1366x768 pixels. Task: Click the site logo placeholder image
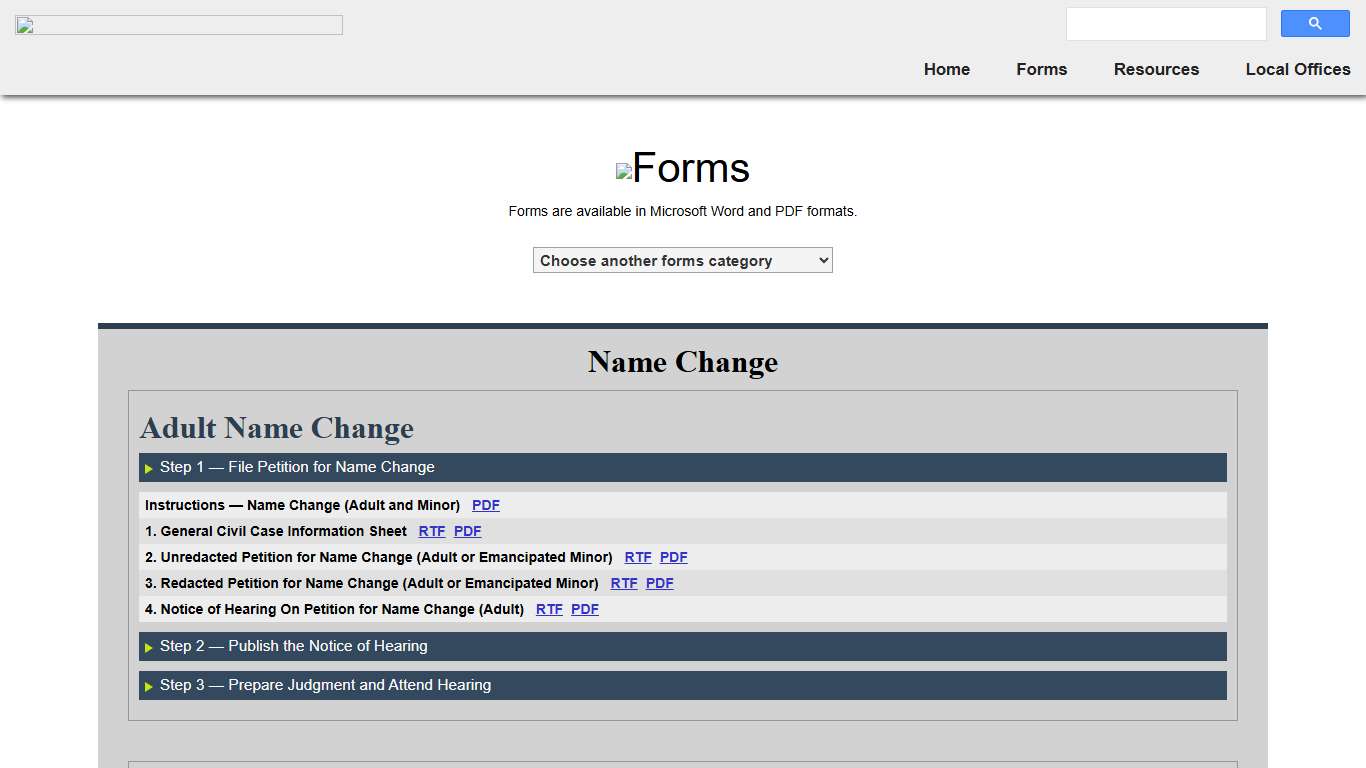(178, 24)
